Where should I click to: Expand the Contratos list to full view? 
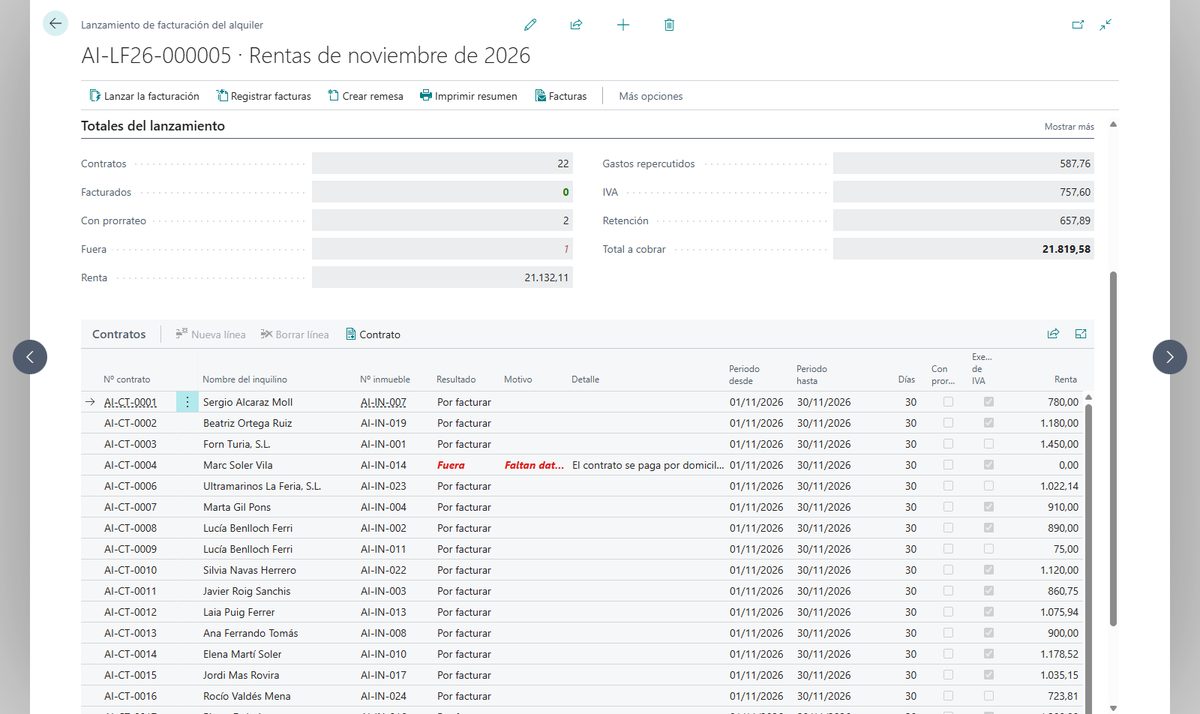click(x=1081, y=334)
